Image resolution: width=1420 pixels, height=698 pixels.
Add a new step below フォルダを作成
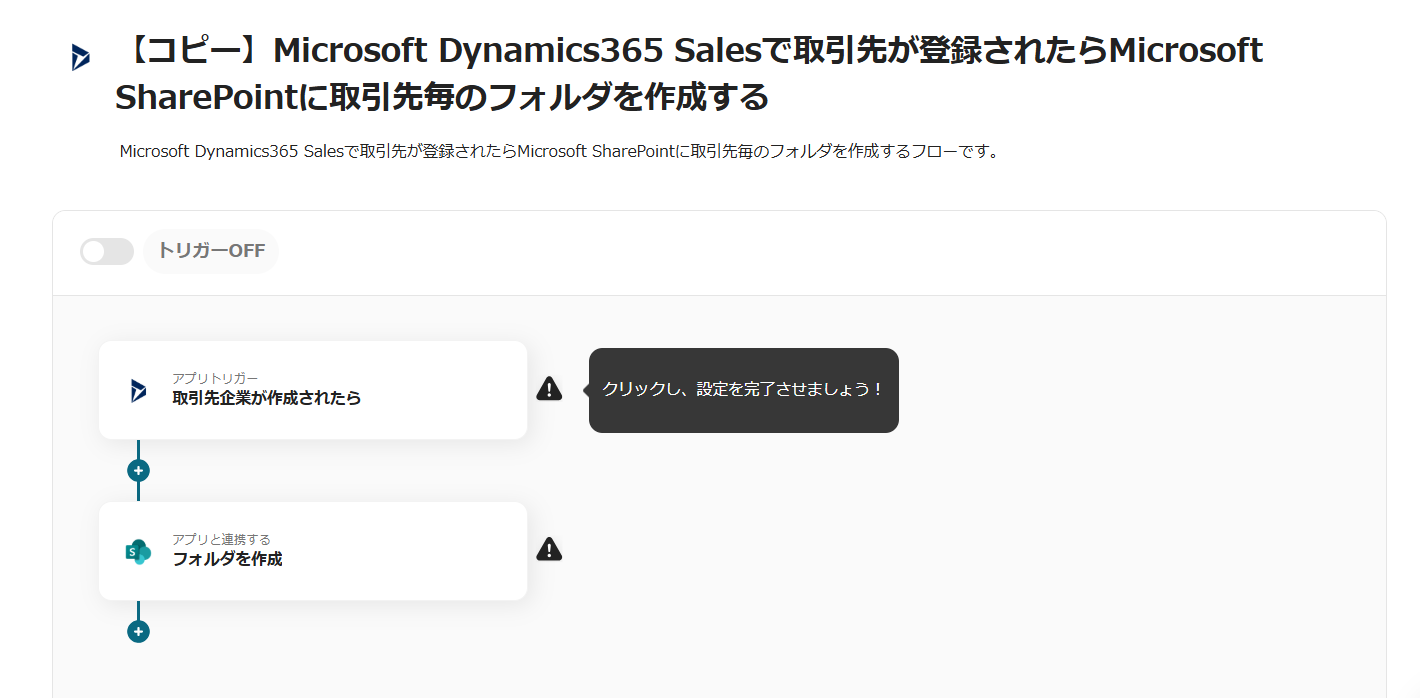pyautogui.click(x=138, y=631)
